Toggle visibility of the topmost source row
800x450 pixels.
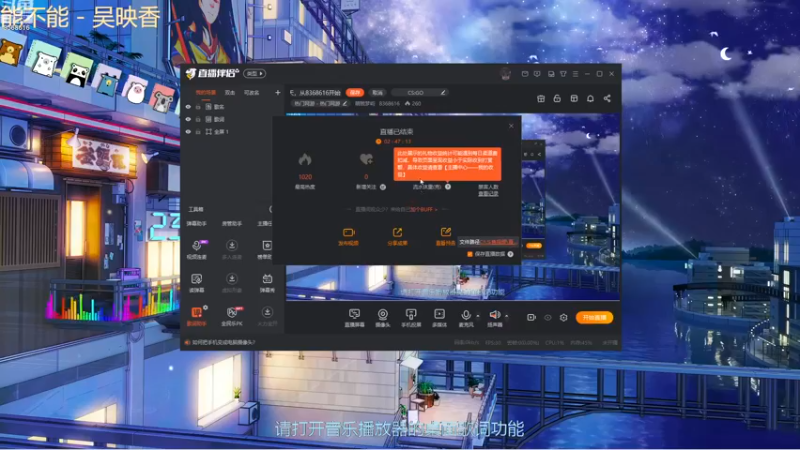[x=188, y=107]
